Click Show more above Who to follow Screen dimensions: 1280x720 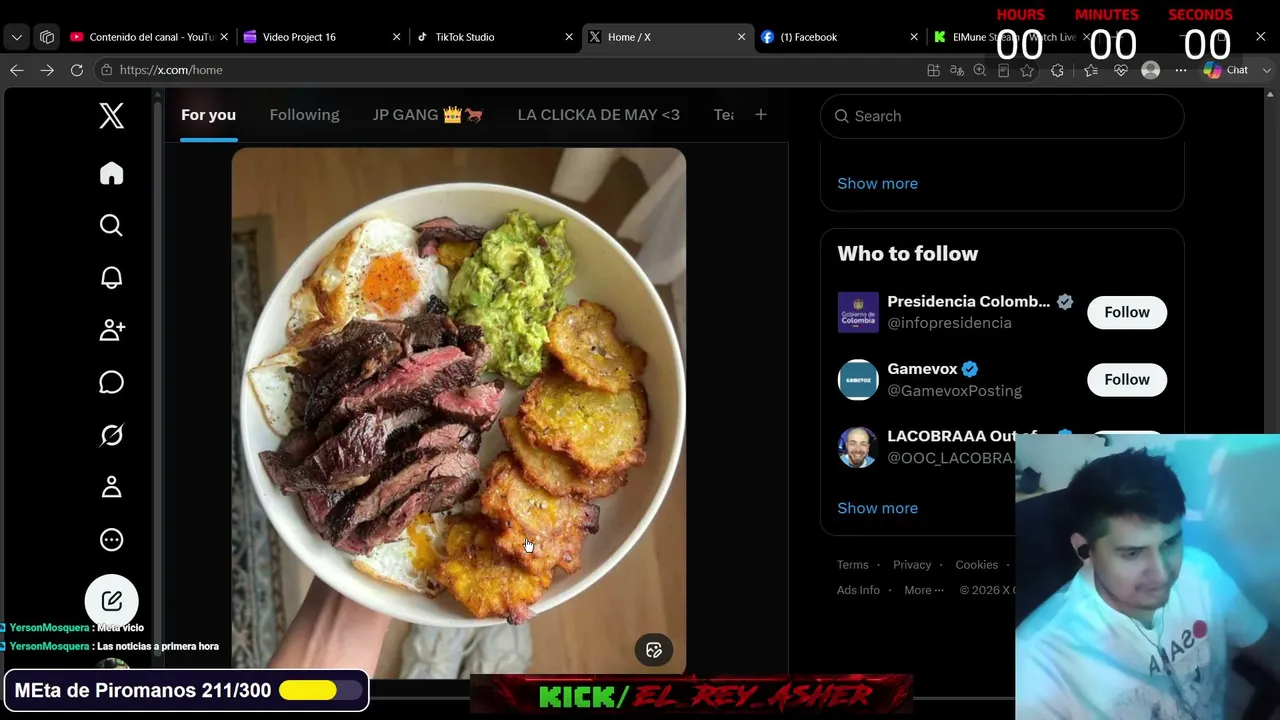coord(877,183)
